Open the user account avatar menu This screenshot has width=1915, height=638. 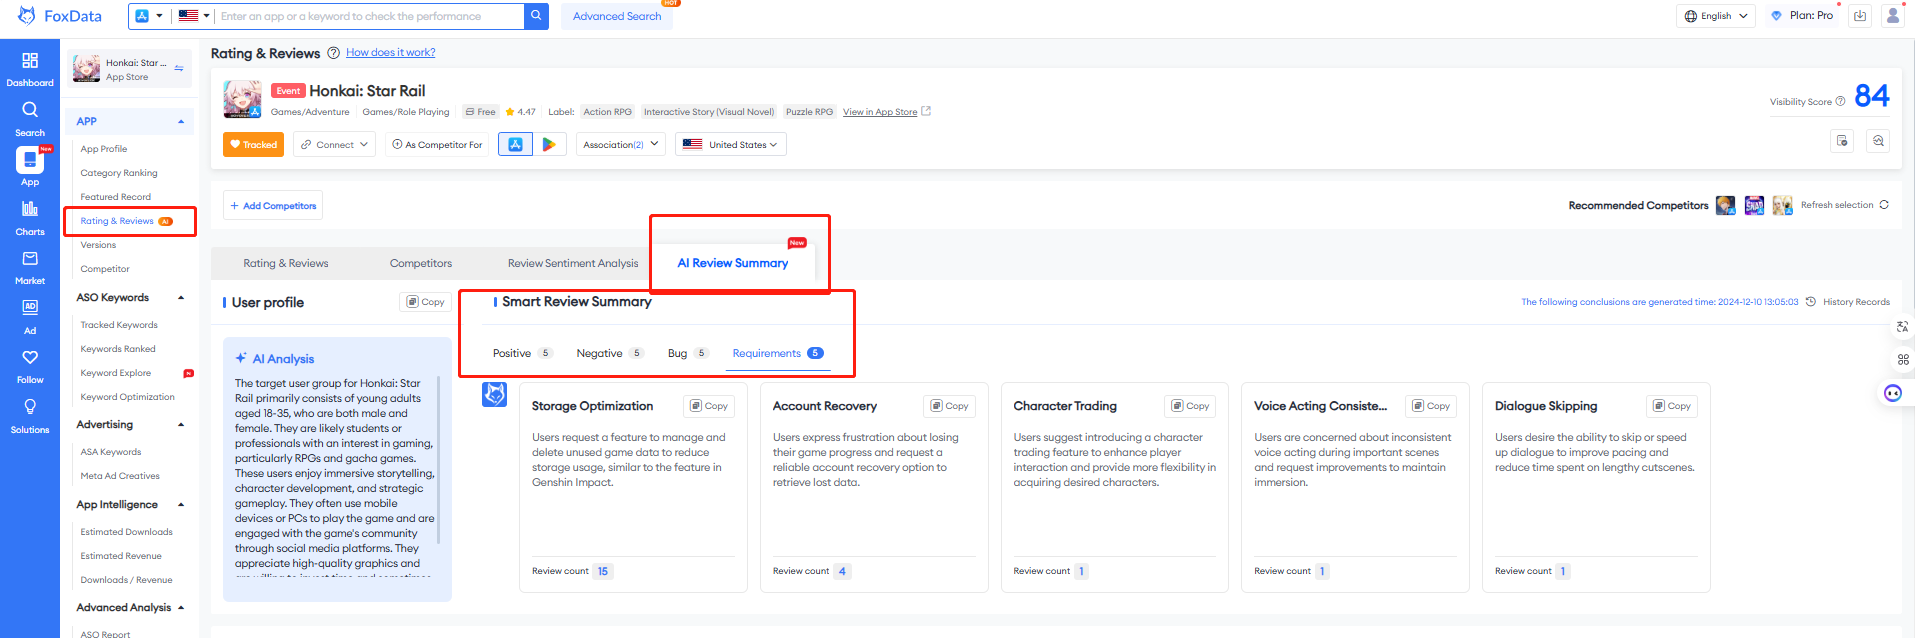coord(1893,16)
